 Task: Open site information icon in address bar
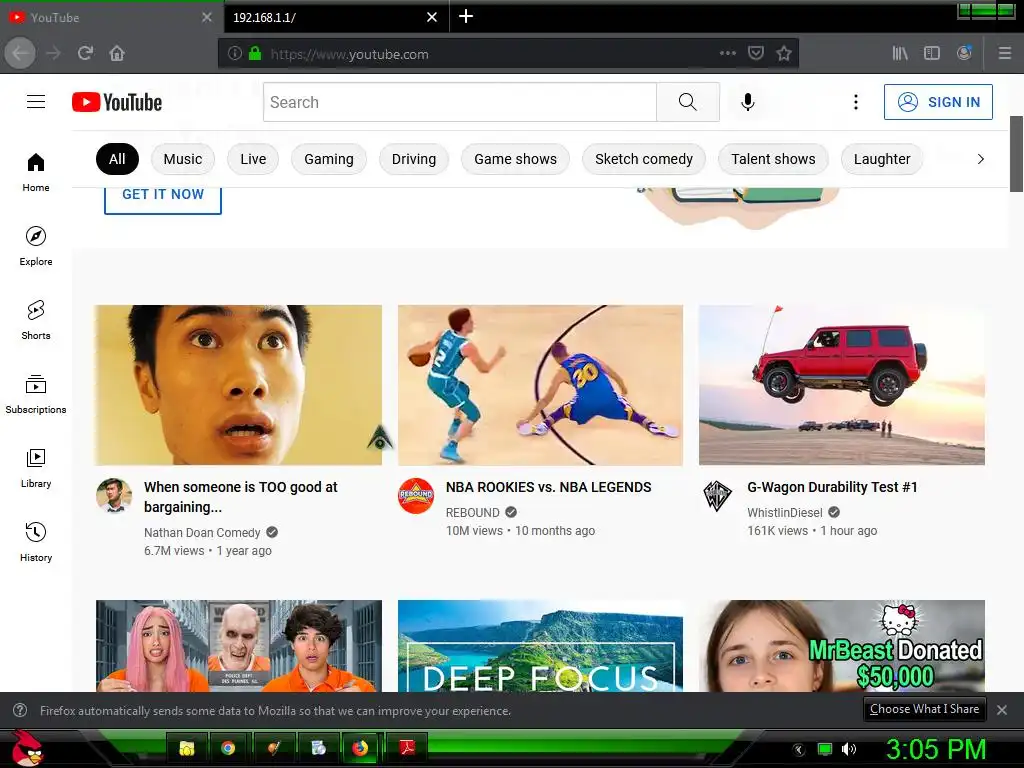pyautogui.click(x=234, y=54)
